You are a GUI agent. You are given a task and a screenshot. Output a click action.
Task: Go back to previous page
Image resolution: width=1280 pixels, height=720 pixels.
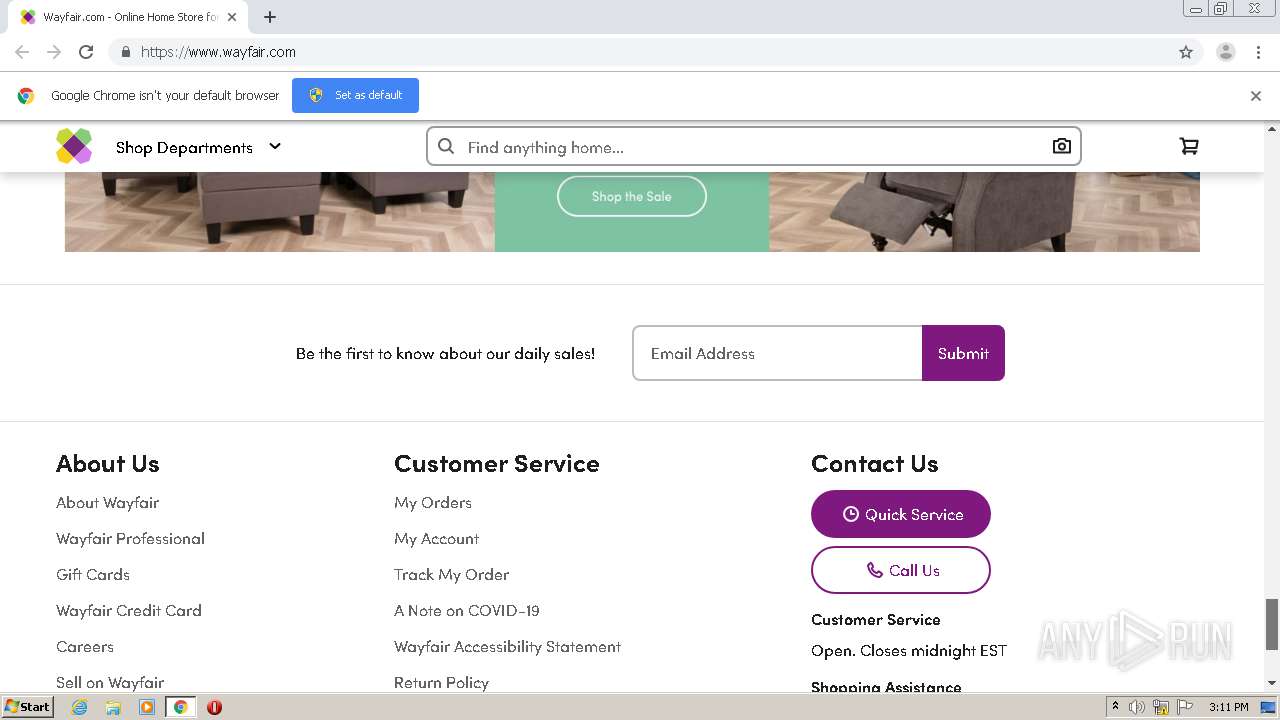22,52
